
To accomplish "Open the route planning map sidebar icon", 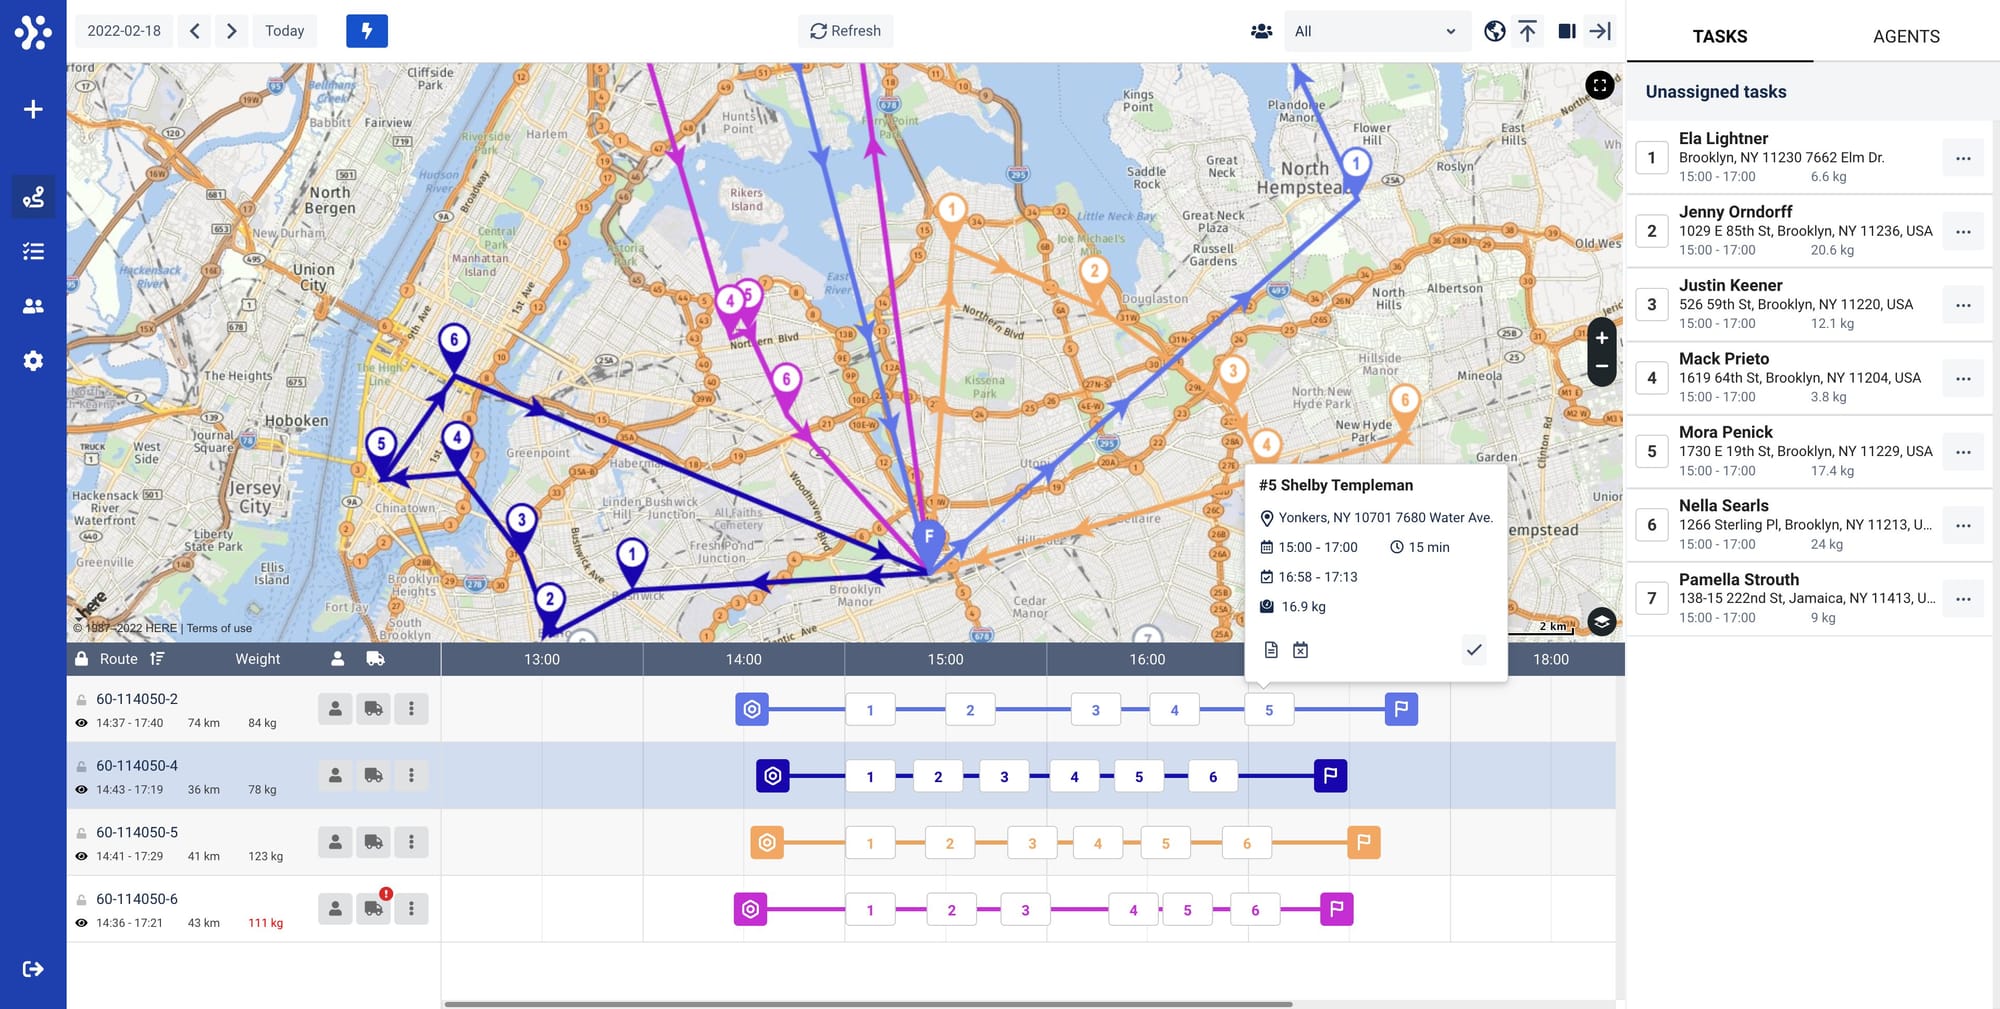I will click(33, 197).
